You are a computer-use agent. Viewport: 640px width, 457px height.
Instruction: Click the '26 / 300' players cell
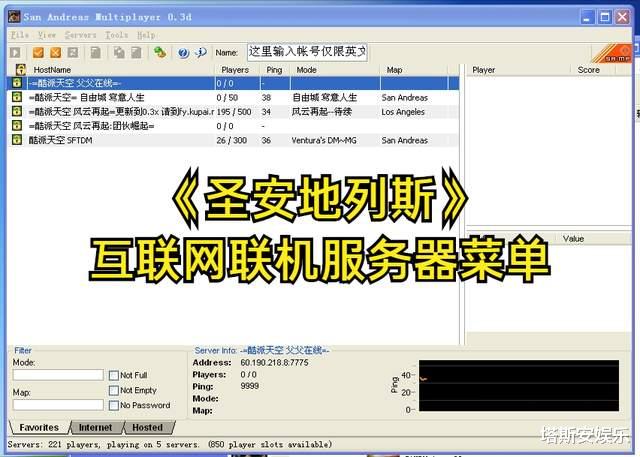[x=232, y=140]
